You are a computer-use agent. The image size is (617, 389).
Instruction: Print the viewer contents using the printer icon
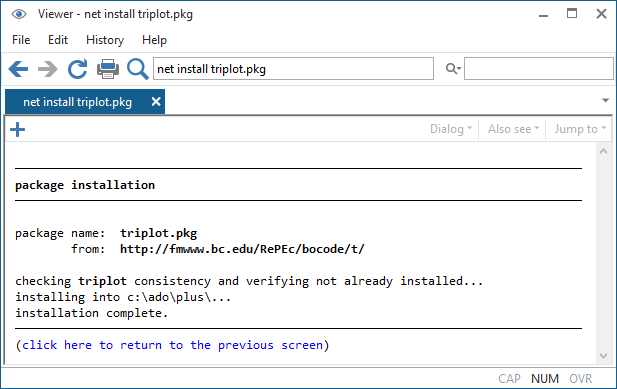(108, 69)
